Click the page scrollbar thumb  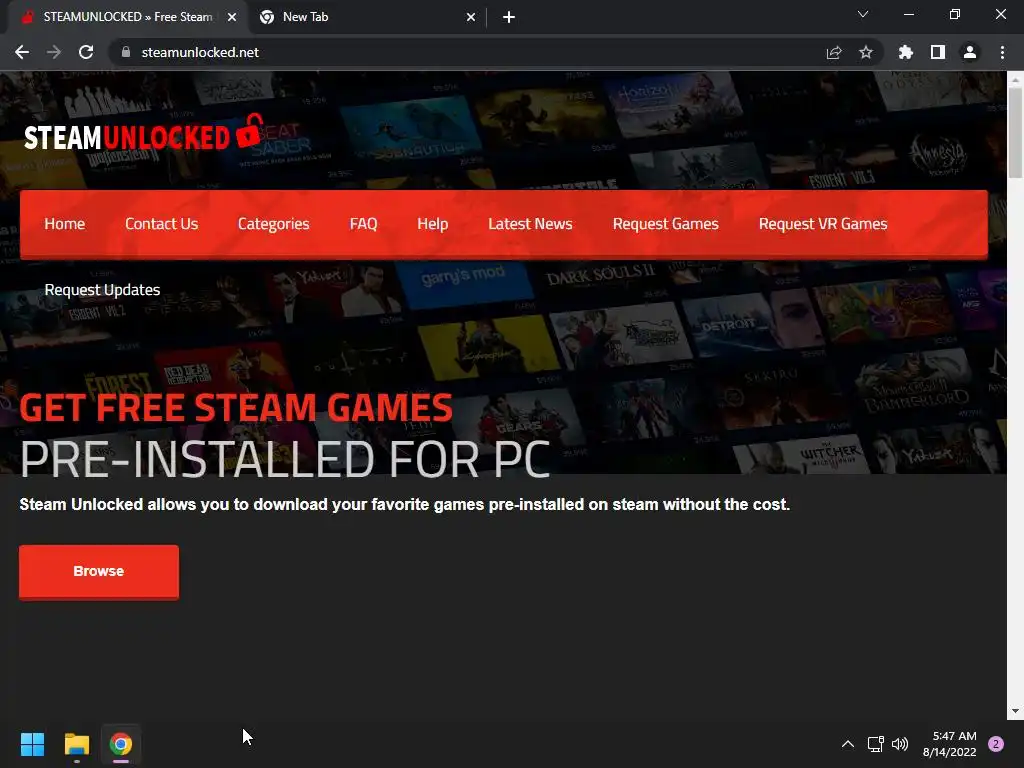pos(1015,132)
